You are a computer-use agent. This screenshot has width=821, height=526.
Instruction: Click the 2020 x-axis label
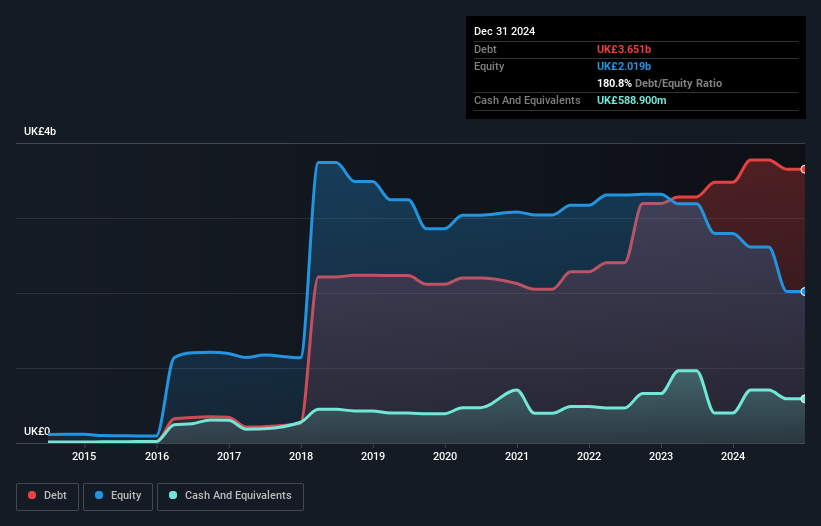click(x=445, y=456)
